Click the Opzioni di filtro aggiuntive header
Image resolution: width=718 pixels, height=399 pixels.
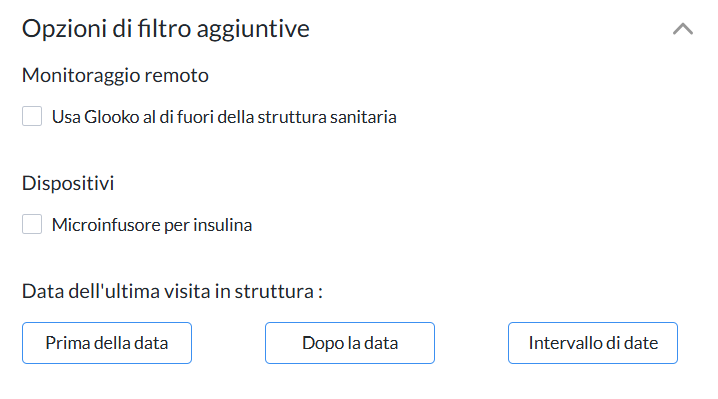(x=166, y=28)
